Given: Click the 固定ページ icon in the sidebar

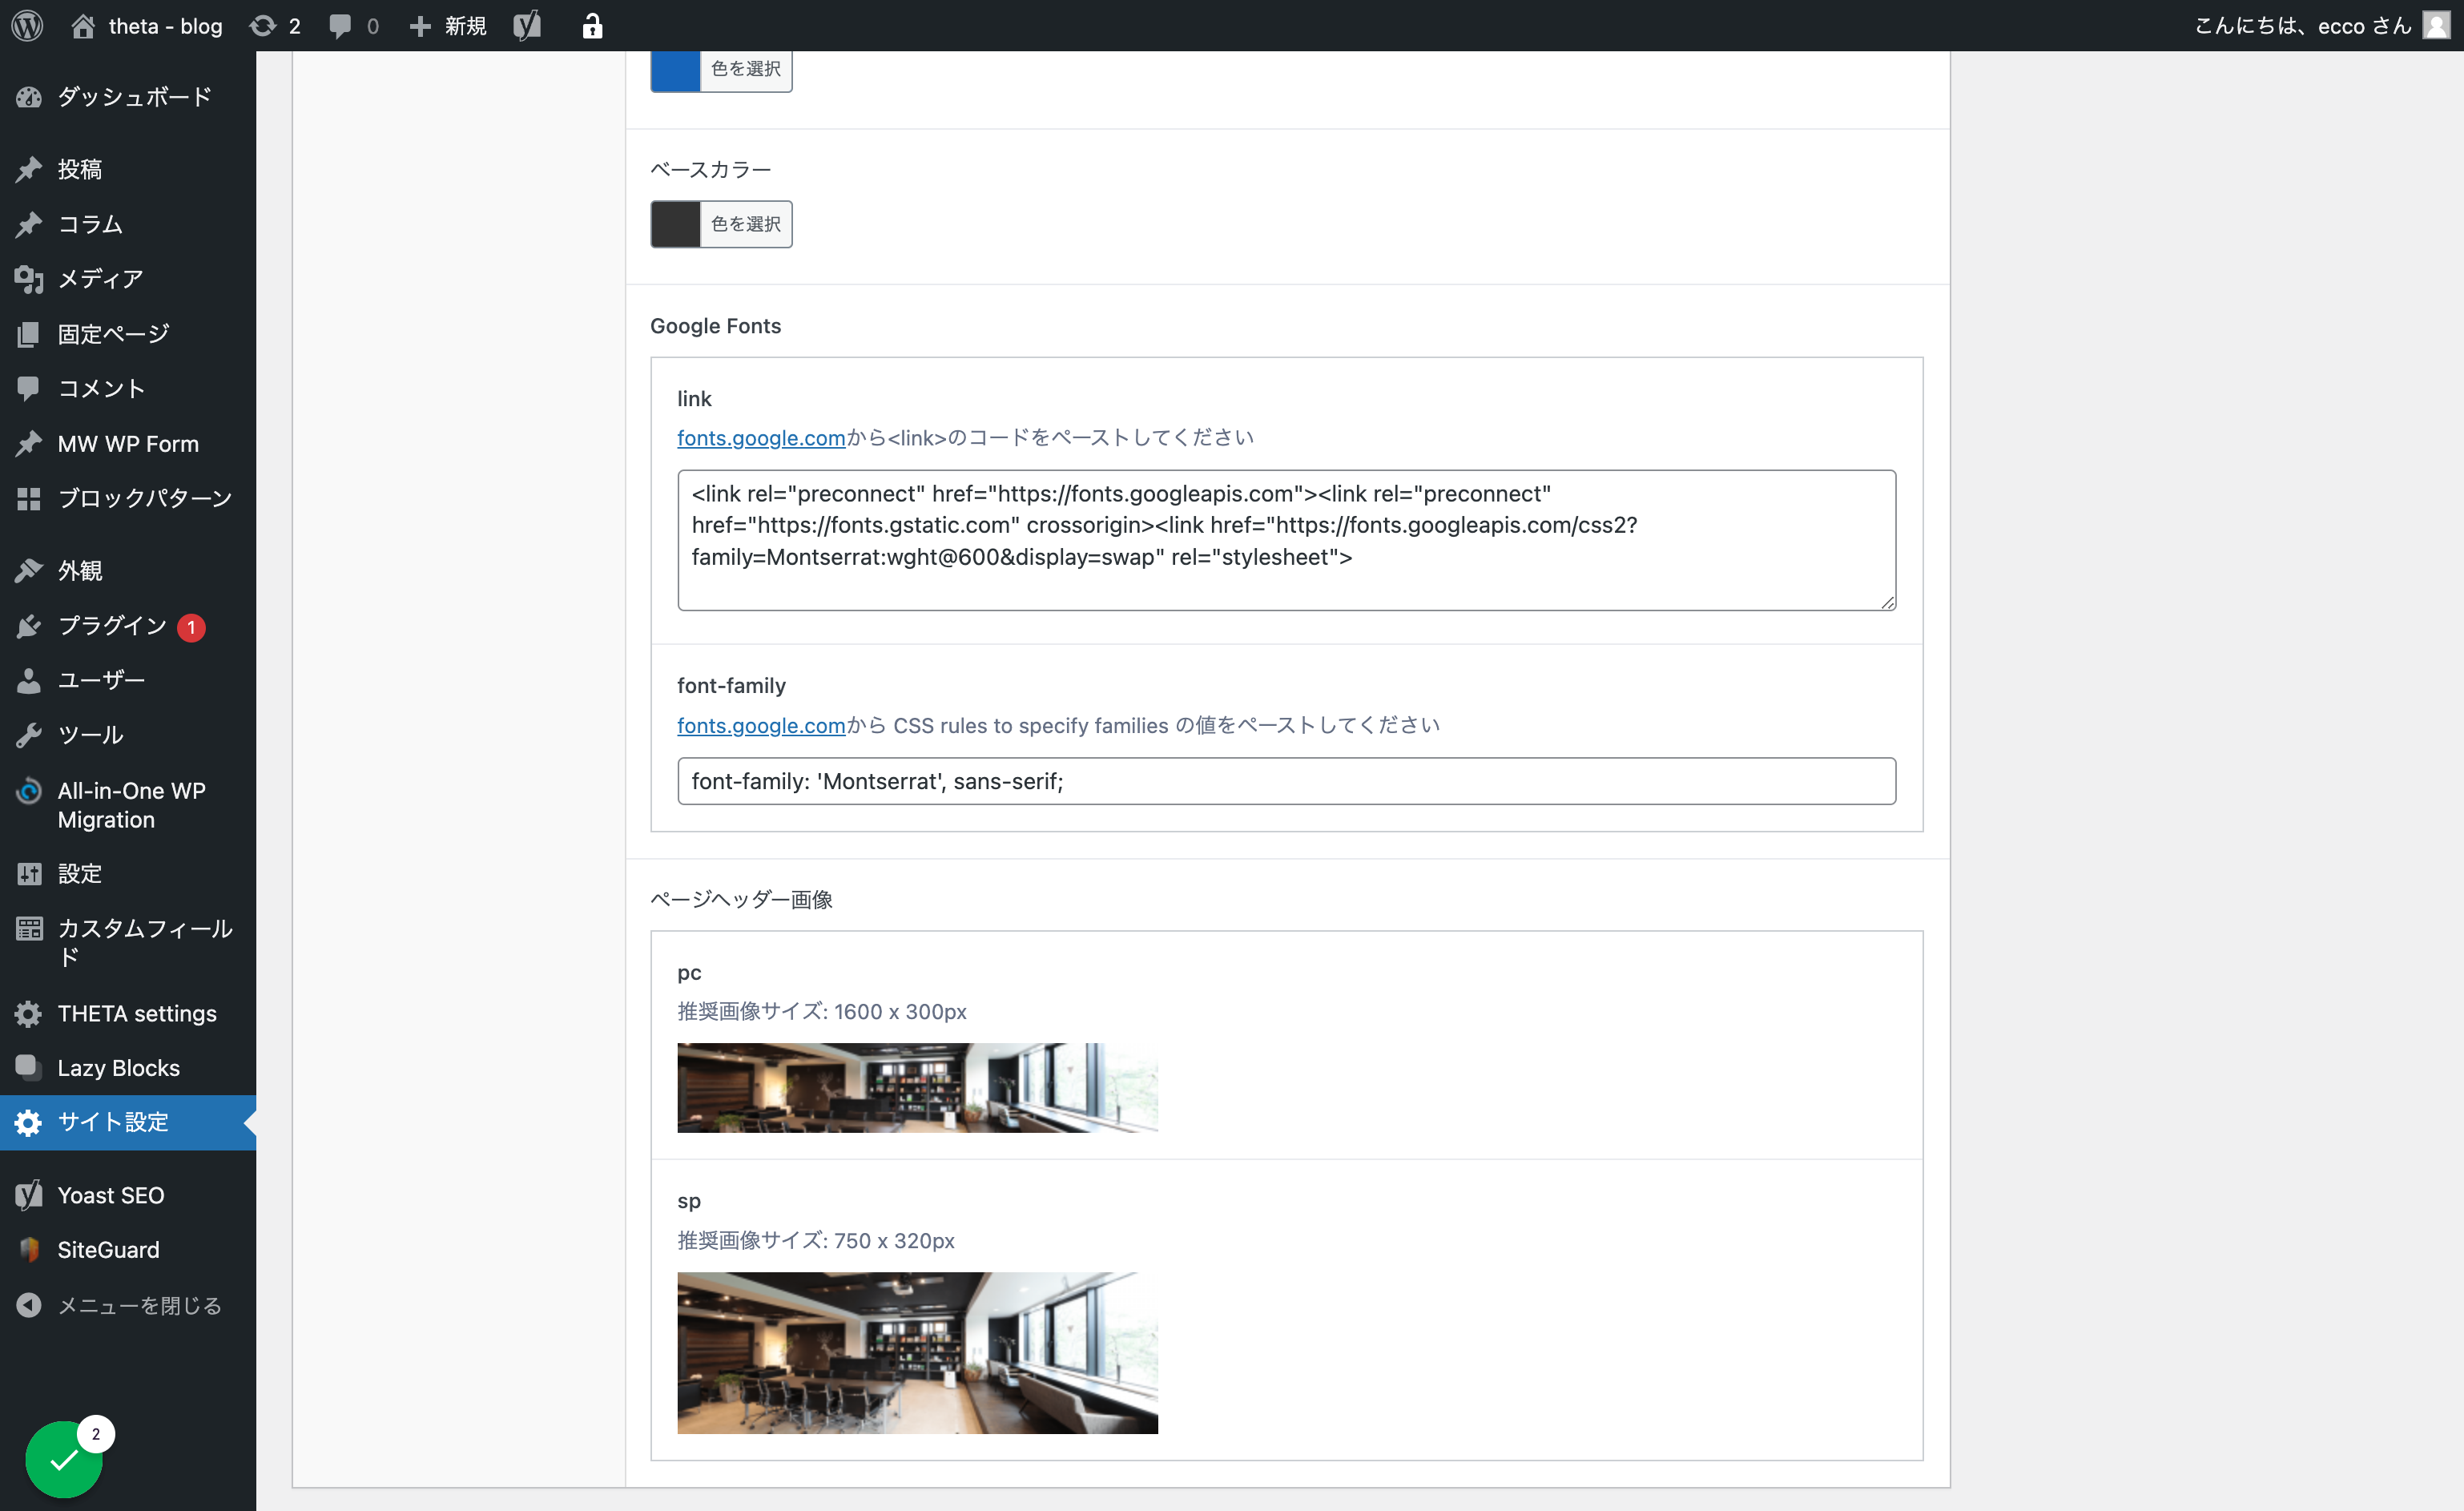Looking at the screenshot, I should [x=29, y=334].
